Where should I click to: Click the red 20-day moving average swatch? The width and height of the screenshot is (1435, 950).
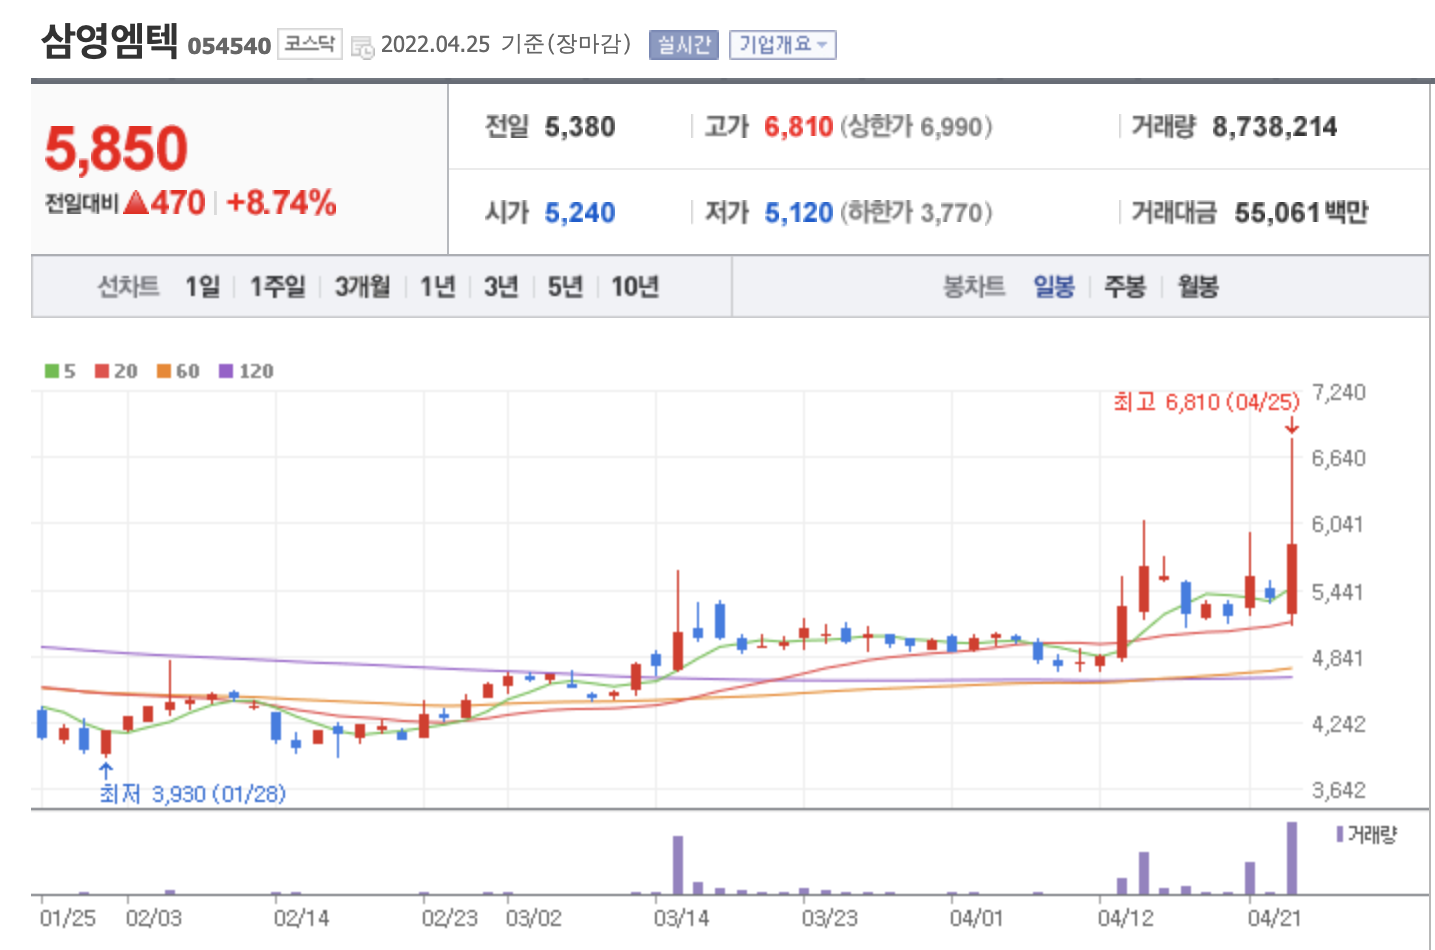[102, 371]
